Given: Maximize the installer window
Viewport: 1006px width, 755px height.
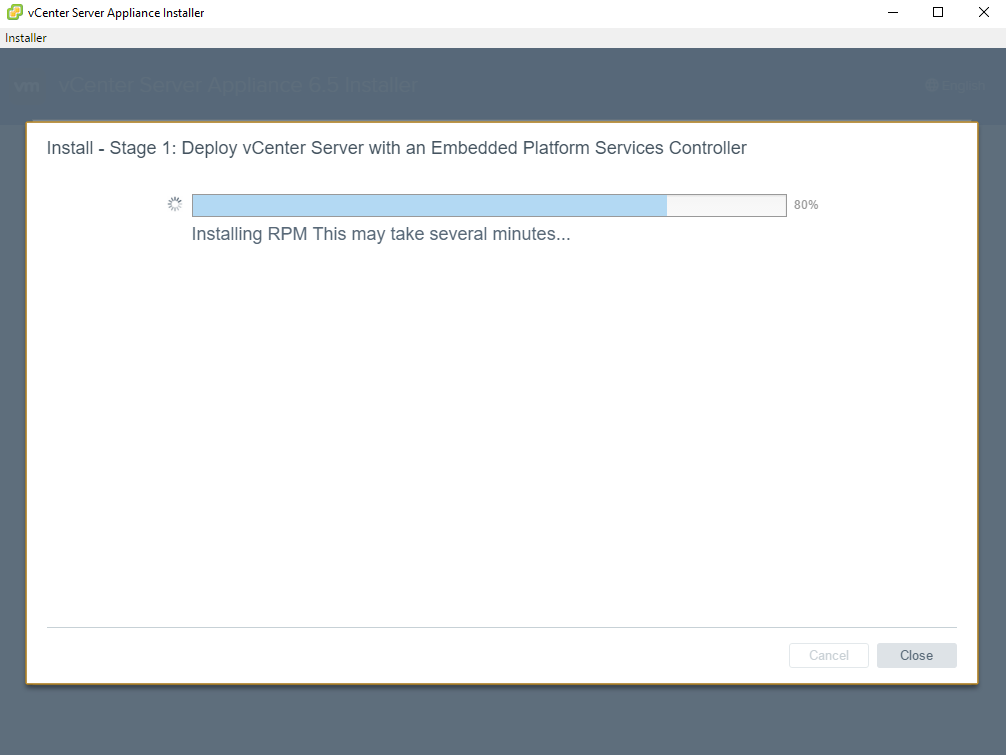Looking at the screenshot, I should 938,13.
